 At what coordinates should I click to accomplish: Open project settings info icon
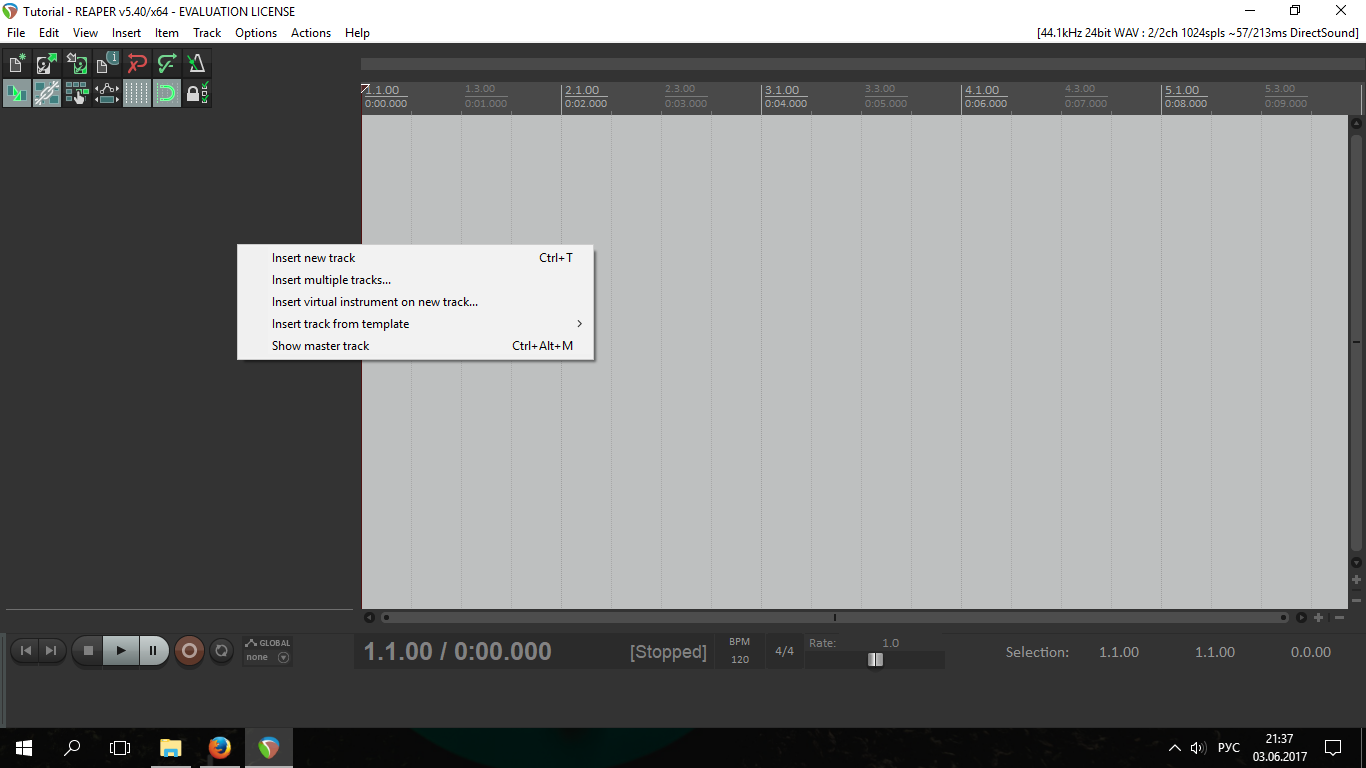[x=107, y=64]
